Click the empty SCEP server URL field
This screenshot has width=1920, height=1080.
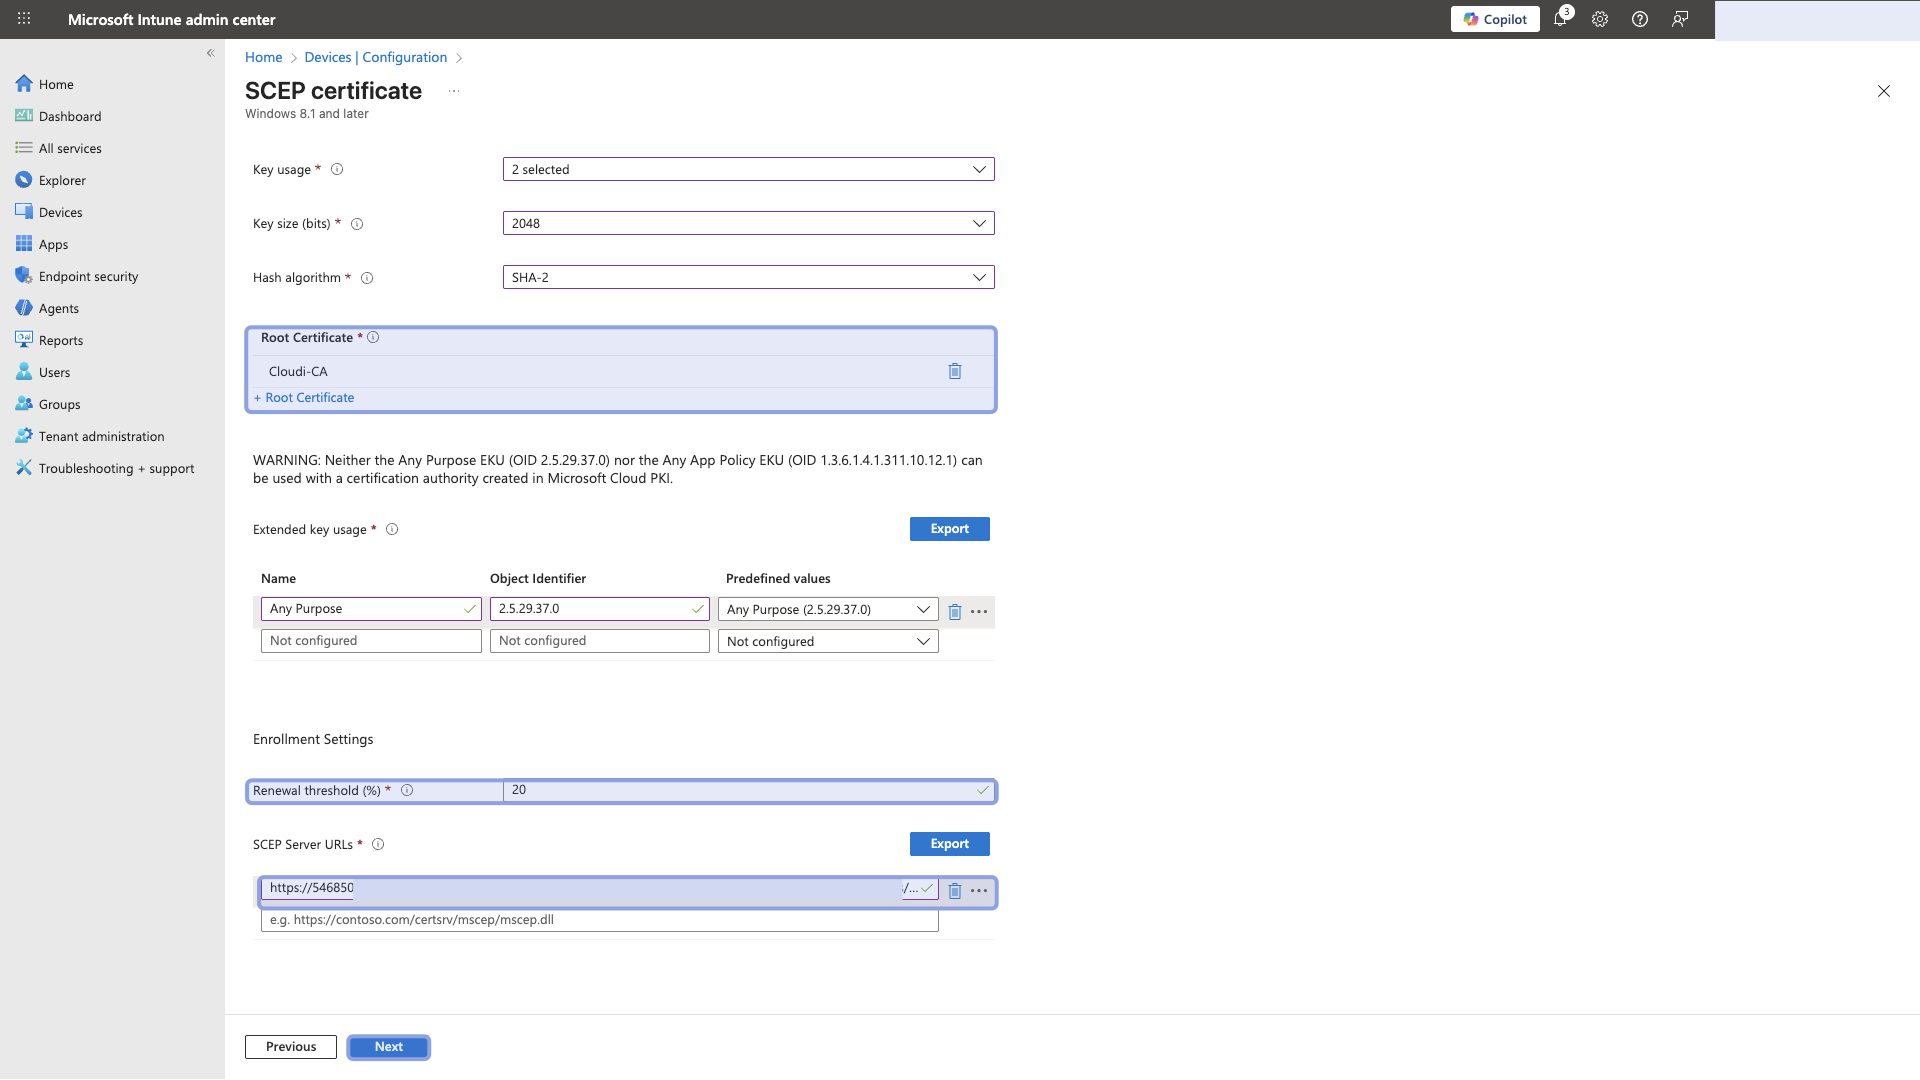600,920
